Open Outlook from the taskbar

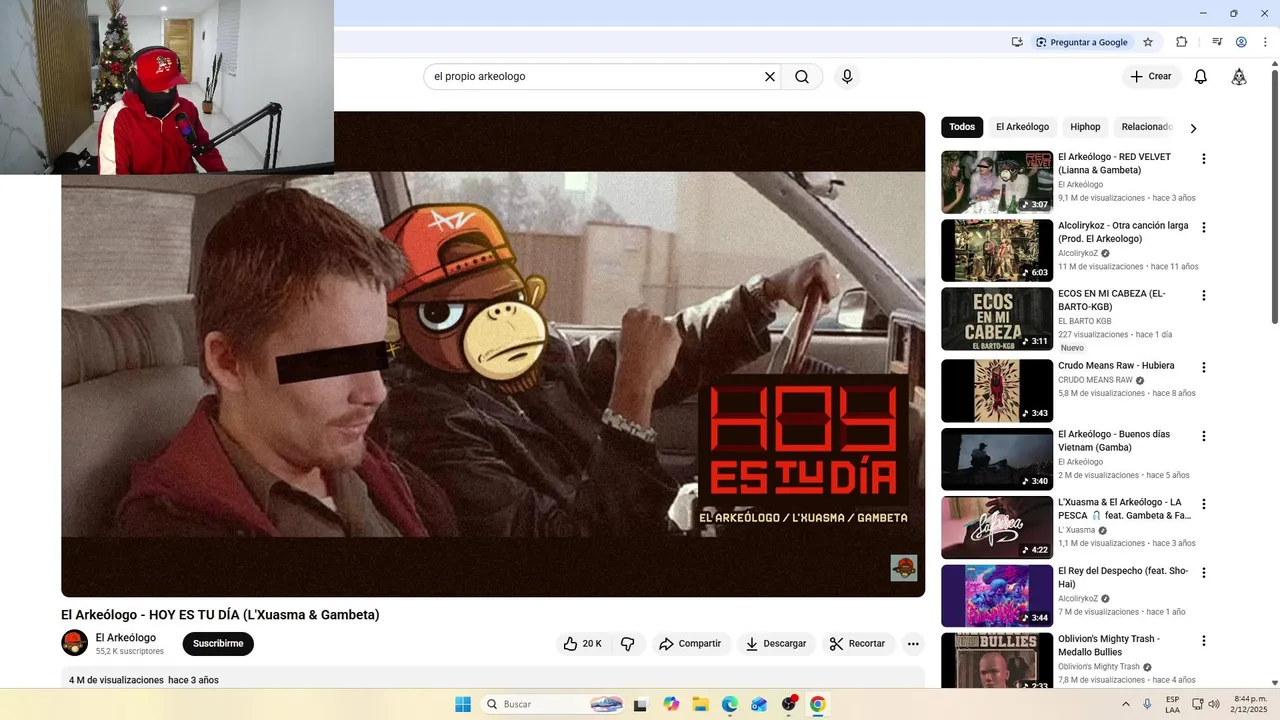[759, 704]
